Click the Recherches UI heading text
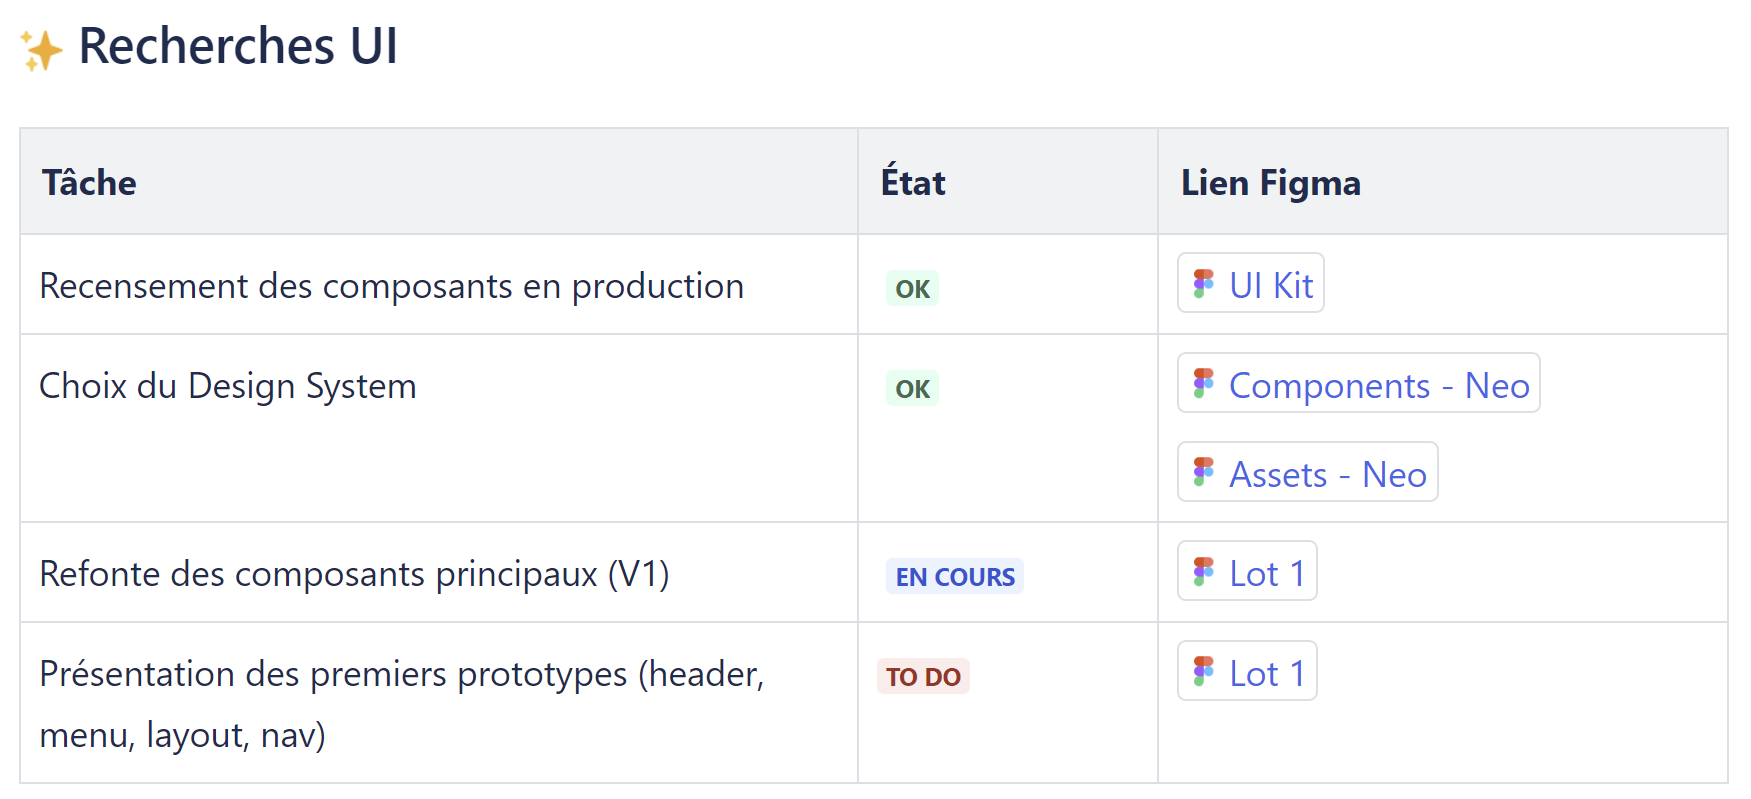 [238, 46]
